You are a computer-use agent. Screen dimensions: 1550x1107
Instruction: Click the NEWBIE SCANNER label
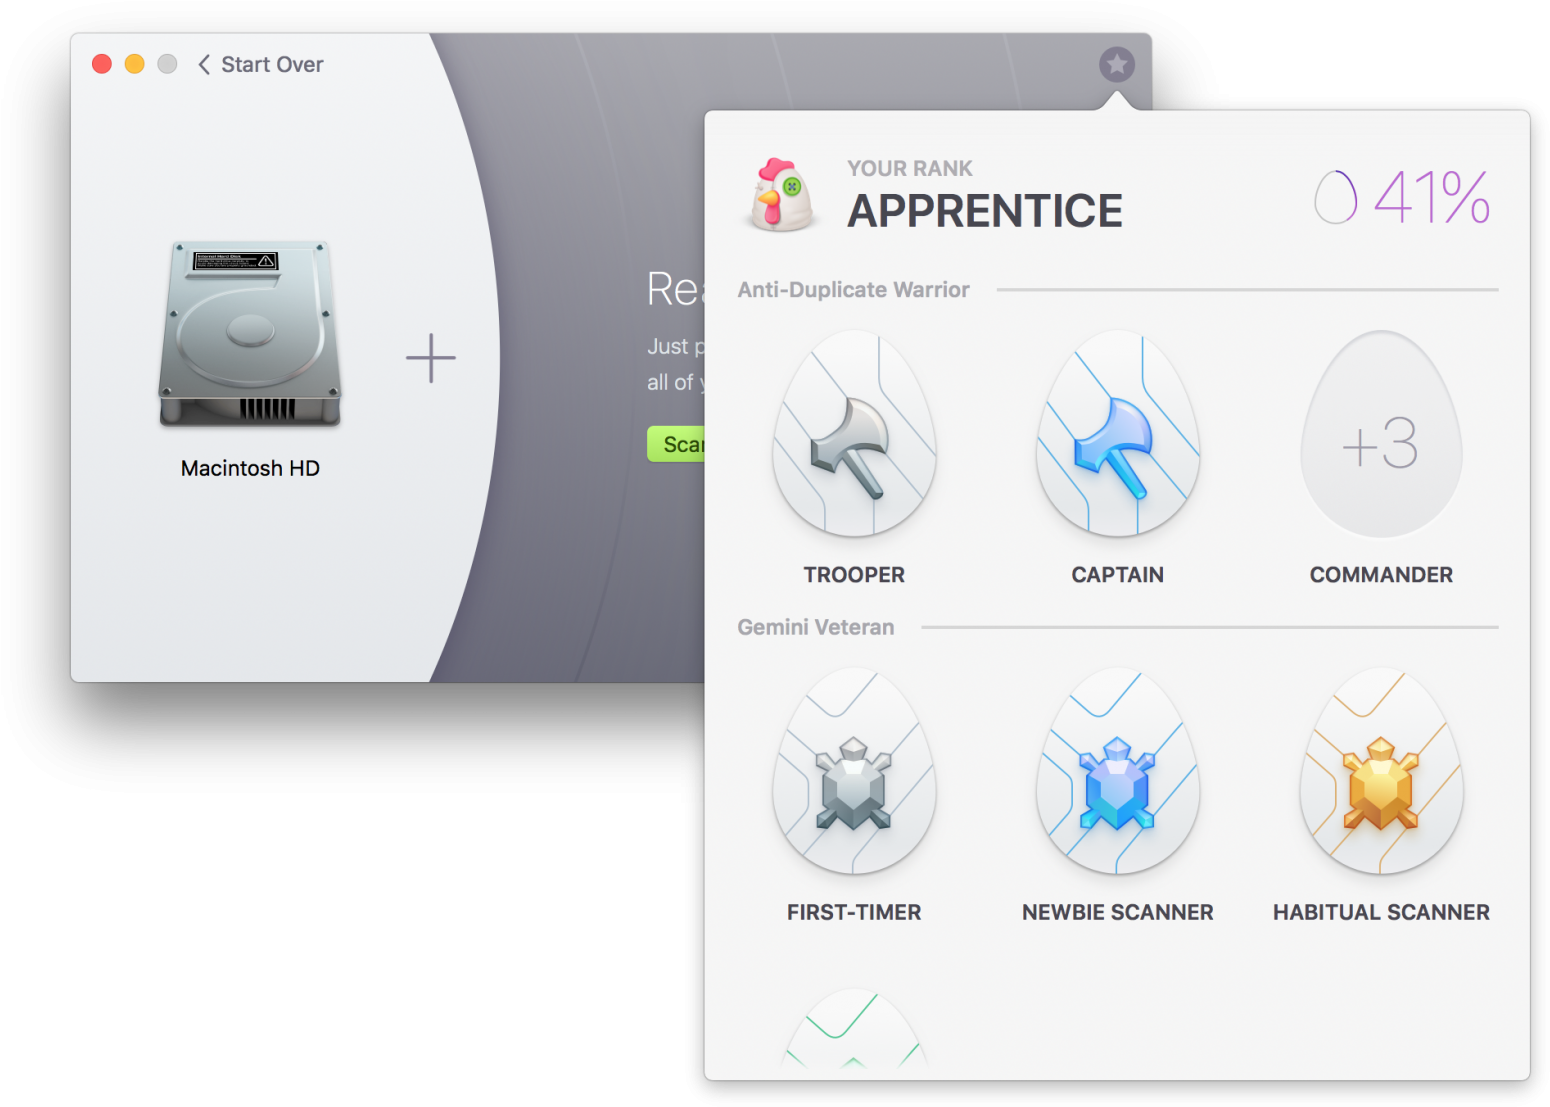pos(1118,912)
